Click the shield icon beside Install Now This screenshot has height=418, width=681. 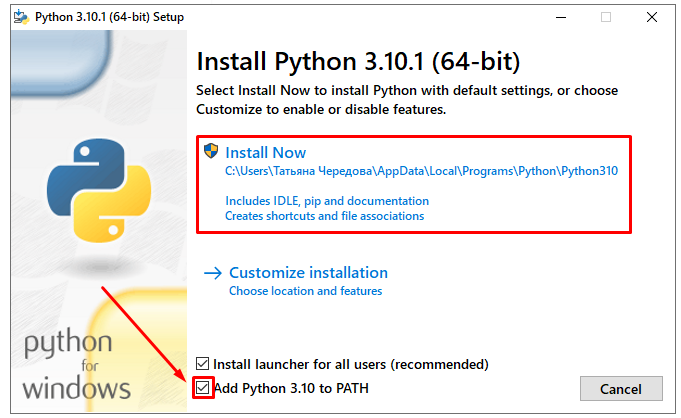(x=211, y=152)
